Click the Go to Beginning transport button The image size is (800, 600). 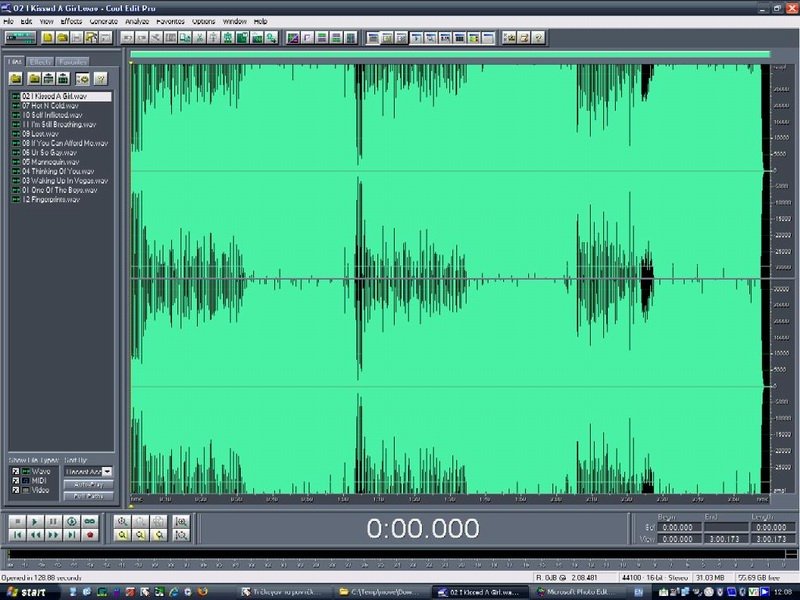pyautogui.click(x=16, y=535)
